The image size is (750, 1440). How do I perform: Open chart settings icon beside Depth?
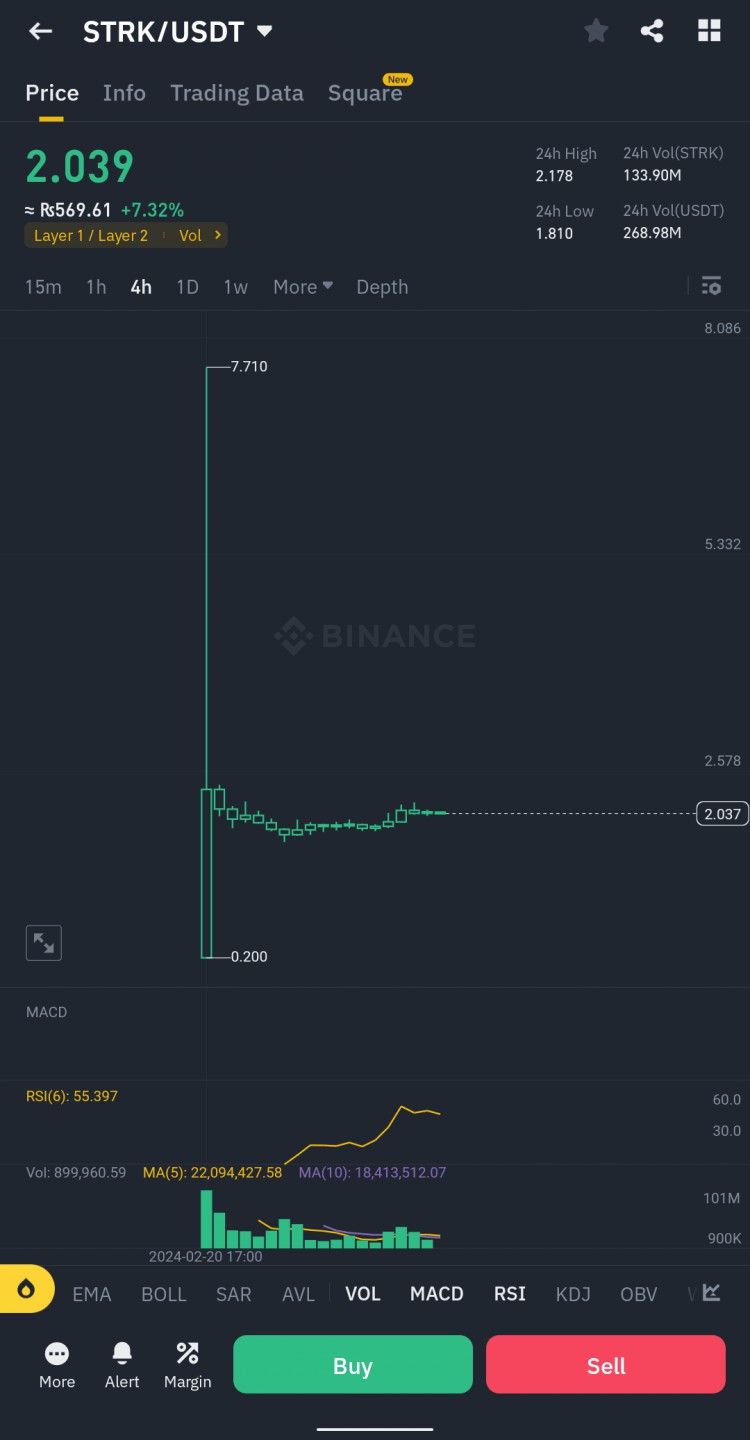click(711, 287)
